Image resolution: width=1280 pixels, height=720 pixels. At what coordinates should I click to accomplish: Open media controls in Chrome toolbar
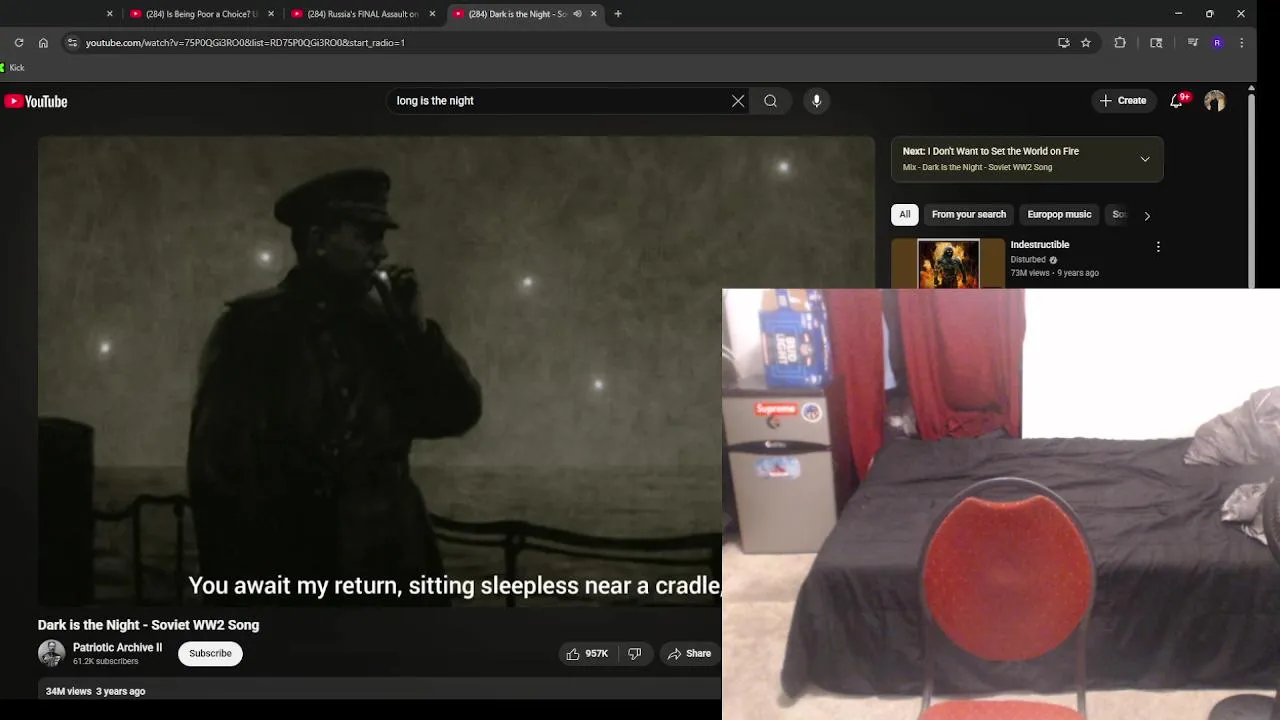(x=1192, y=43)
